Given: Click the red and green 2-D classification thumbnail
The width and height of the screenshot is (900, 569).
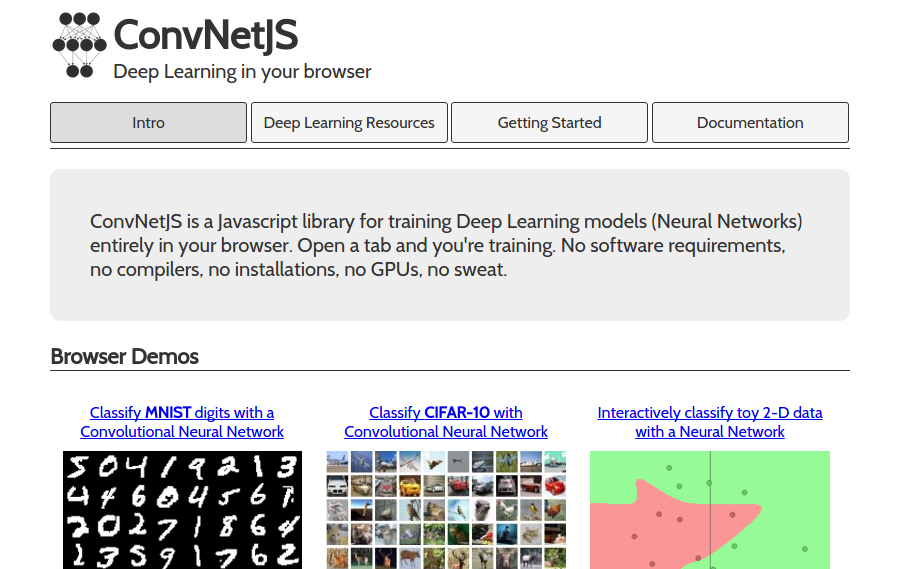Looking at the screenshot, I should pyautogui.click(x=710, y=510).
